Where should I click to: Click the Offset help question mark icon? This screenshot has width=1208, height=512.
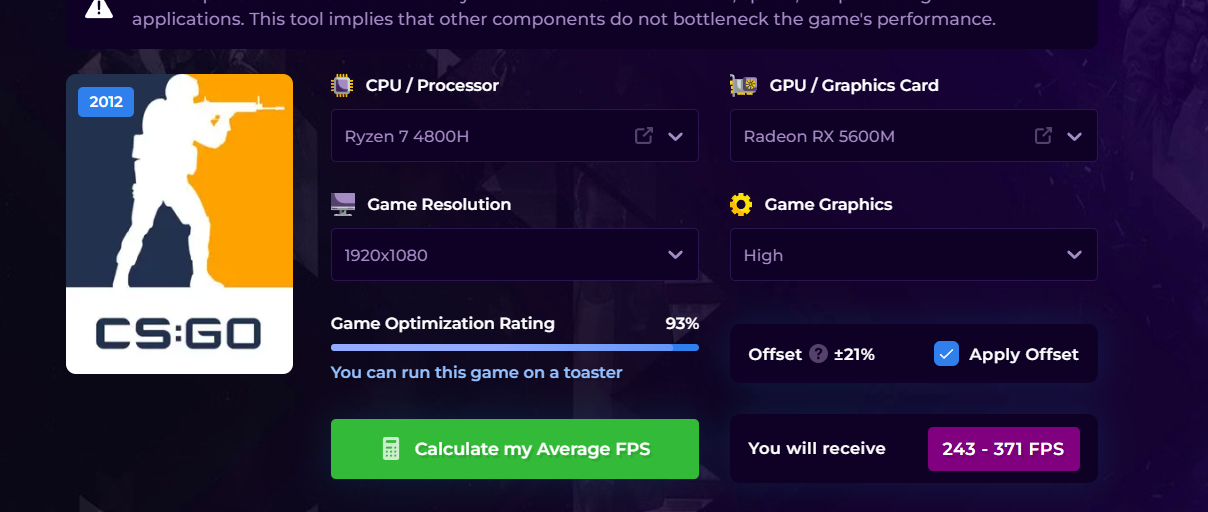coord(819,354)
